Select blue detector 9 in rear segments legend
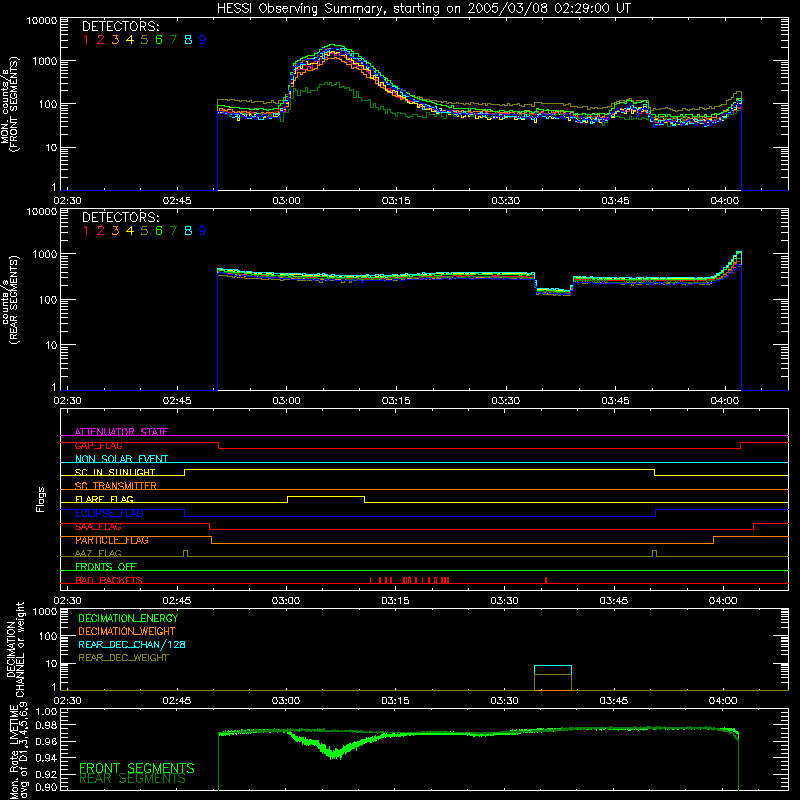Screen dimensions: 800x800 [x=203, y=231]
